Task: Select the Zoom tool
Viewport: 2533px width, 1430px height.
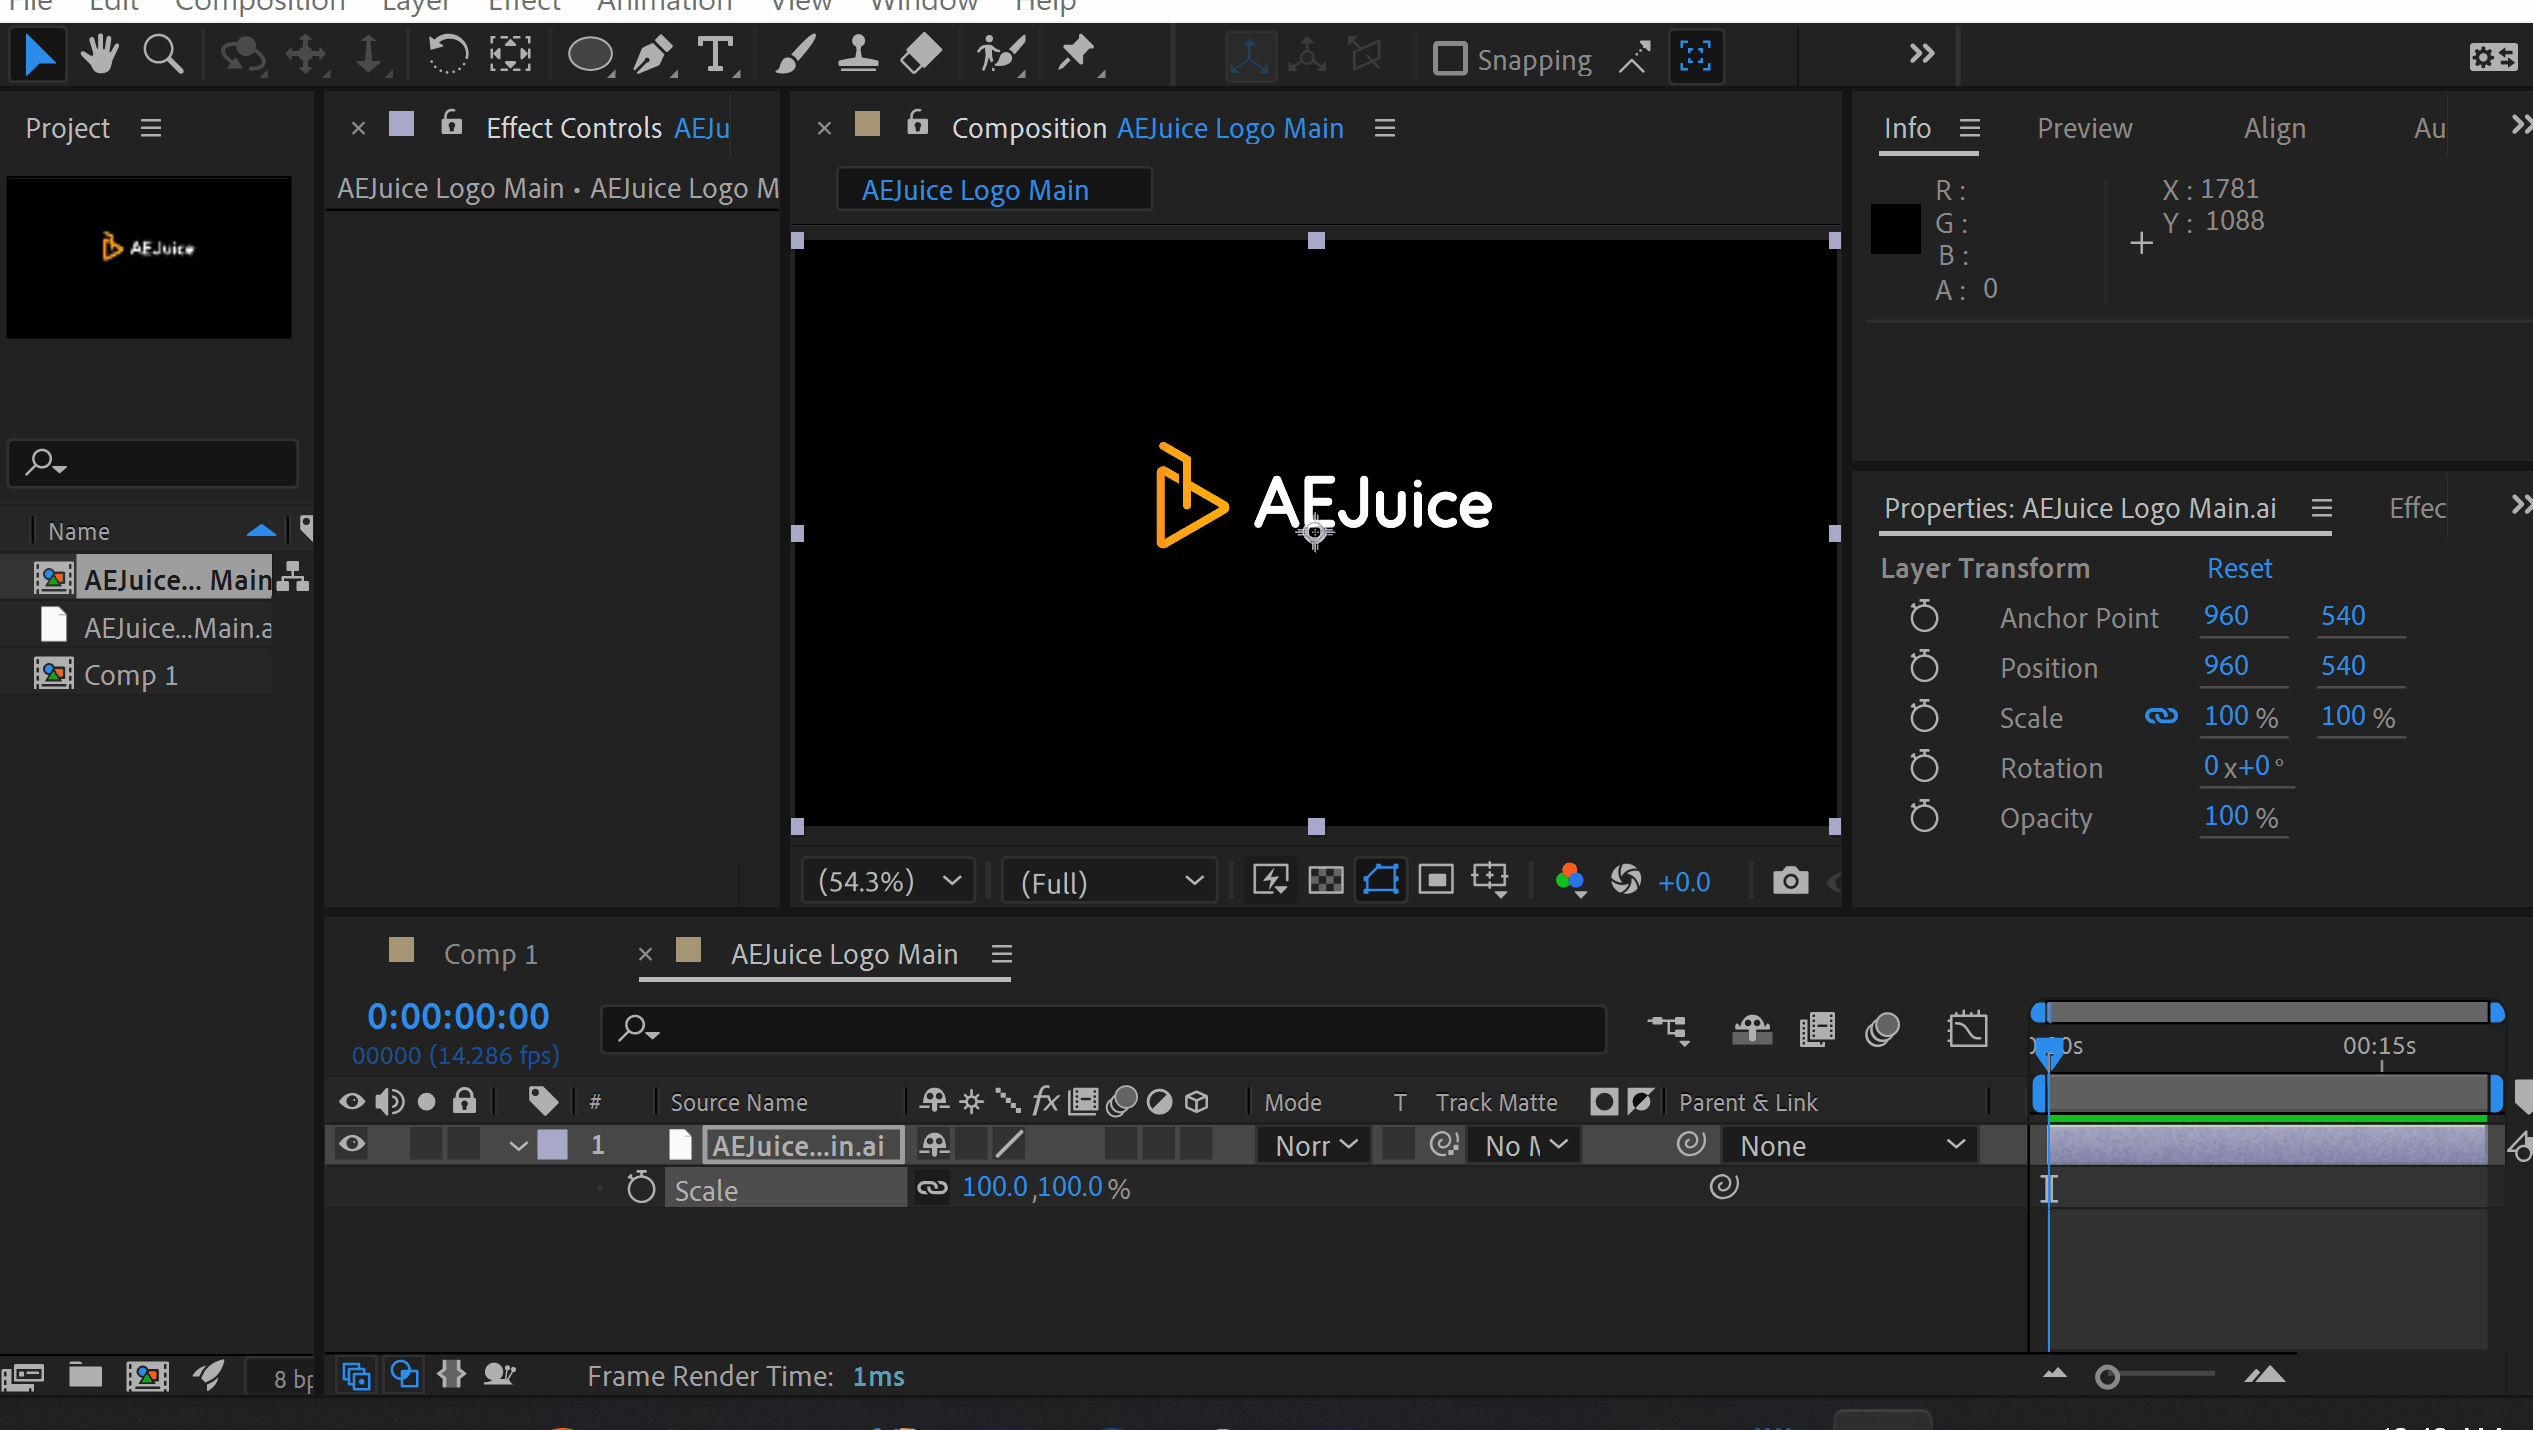Action: pyautogui.click(x=163, y=54)
